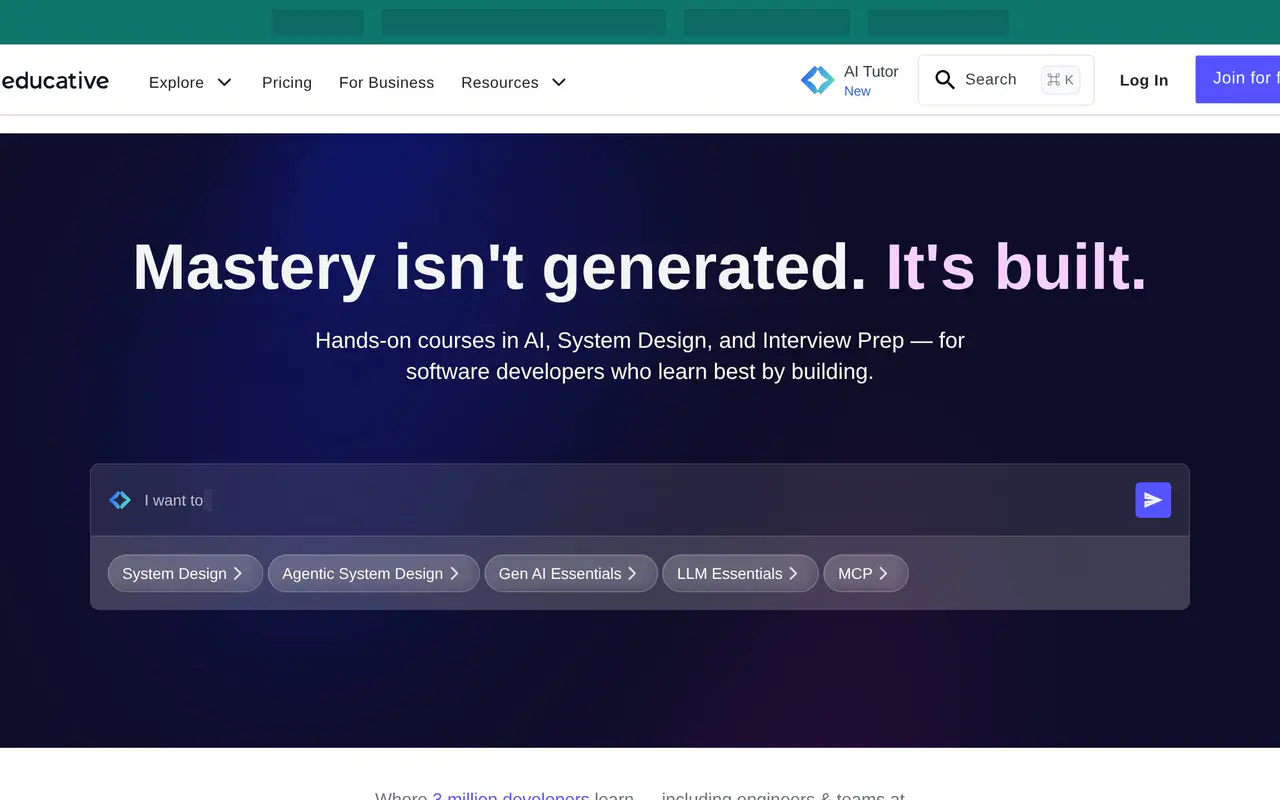Click the '3 million developers' link
1280x800 pixels.
pos(511,796)
